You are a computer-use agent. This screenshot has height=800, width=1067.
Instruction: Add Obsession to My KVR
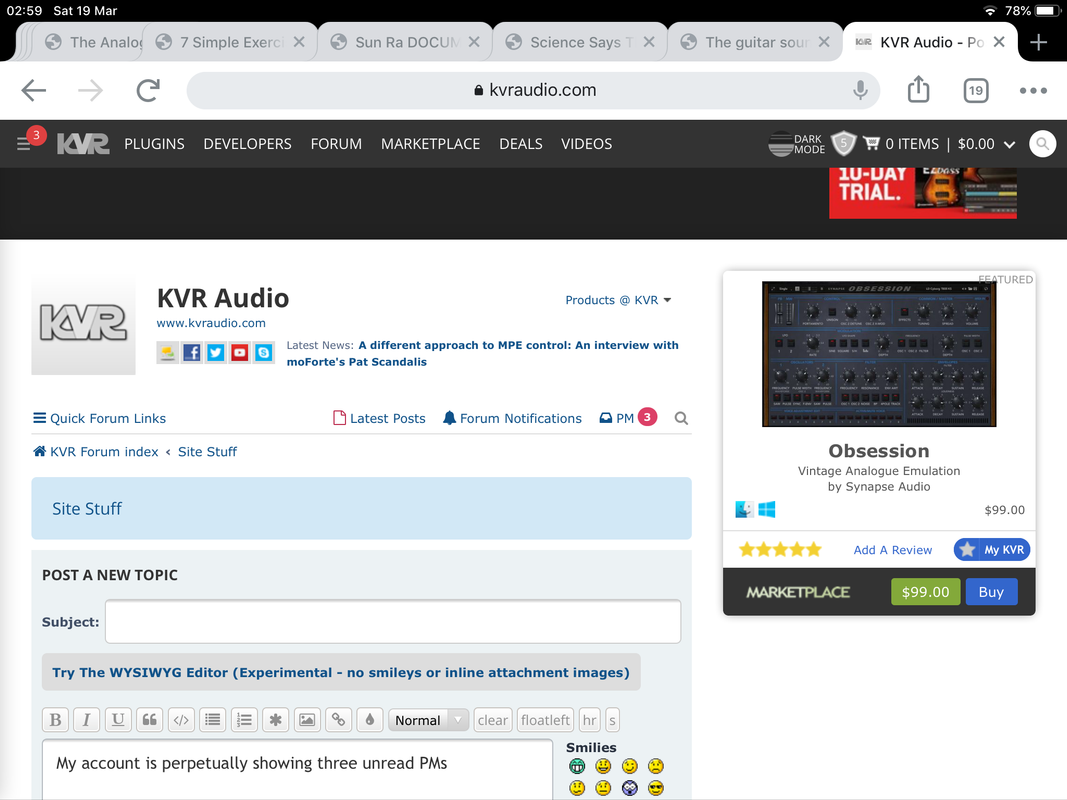coord(991,550)
